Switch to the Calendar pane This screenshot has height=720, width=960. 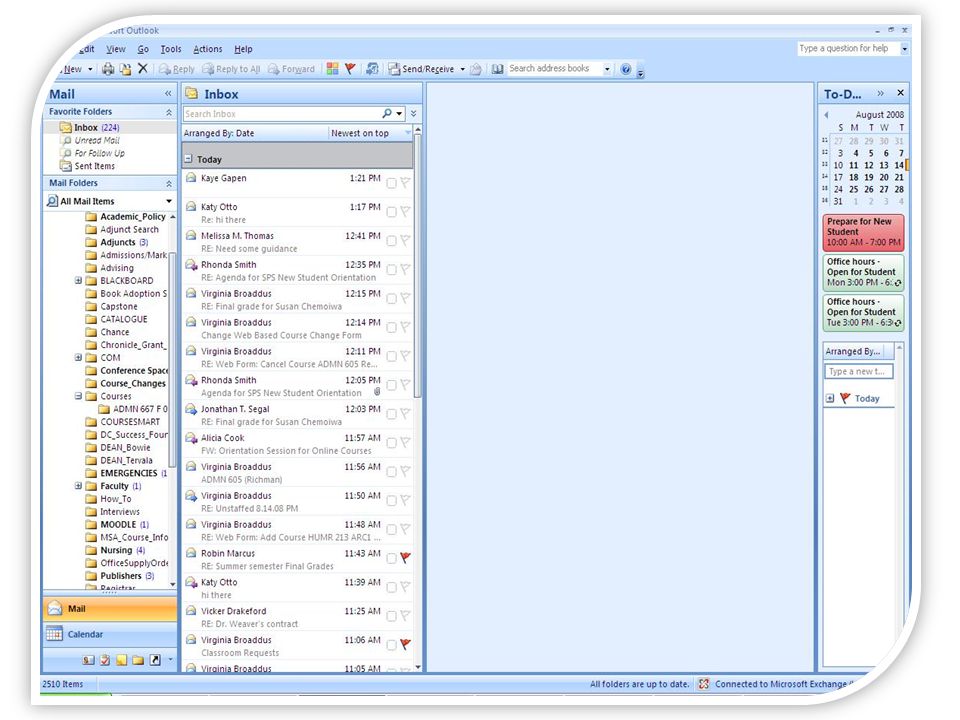[110, 634]
